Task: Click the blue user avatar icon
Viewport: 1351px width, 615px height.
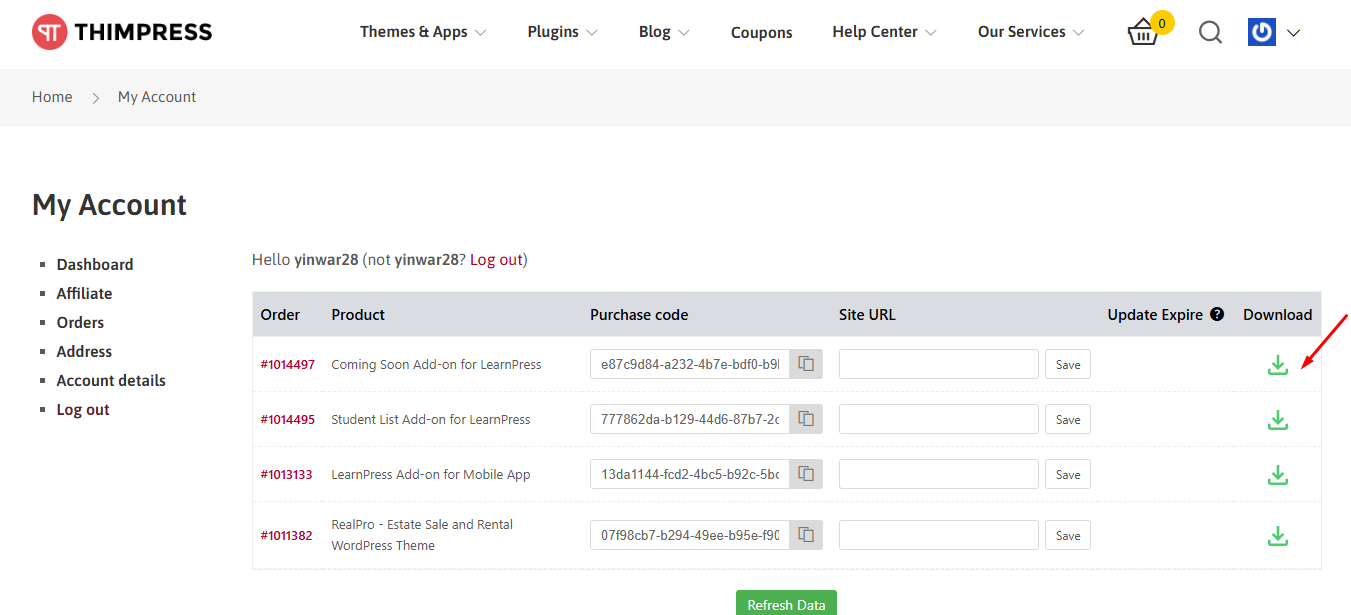Action: pos(1262,32)
